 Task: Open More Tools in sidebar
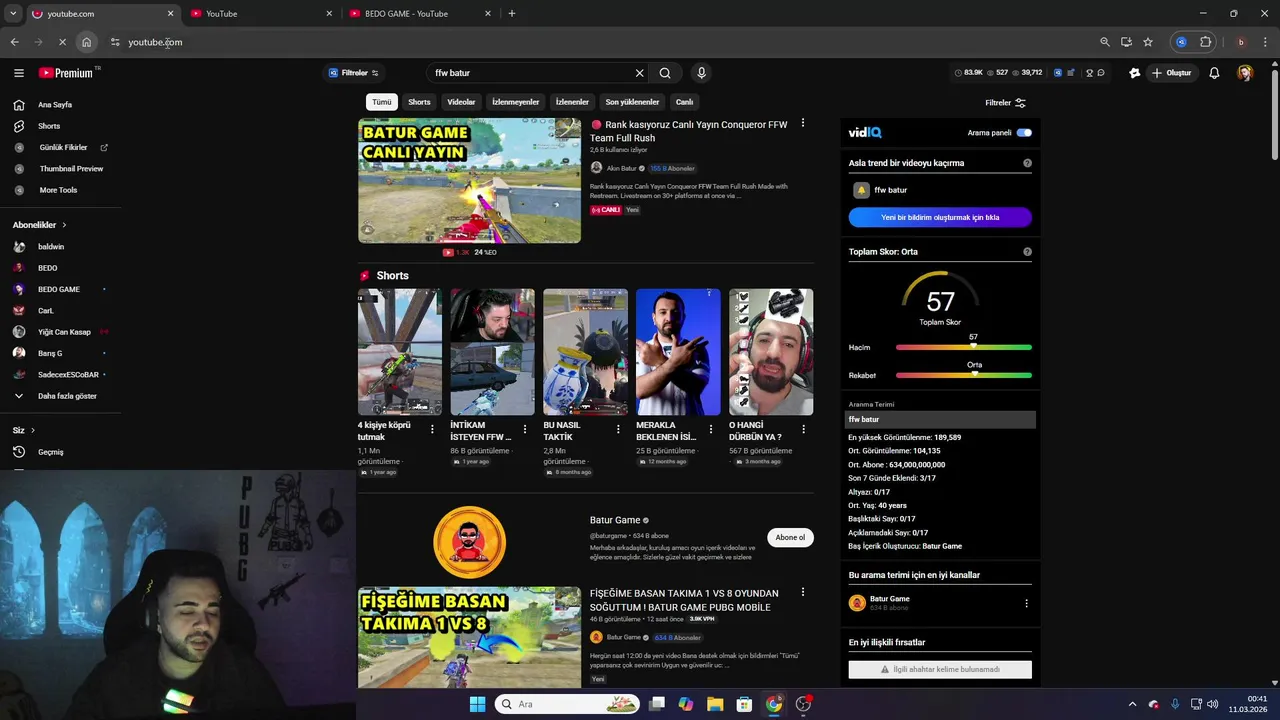(x=58, y=190)
